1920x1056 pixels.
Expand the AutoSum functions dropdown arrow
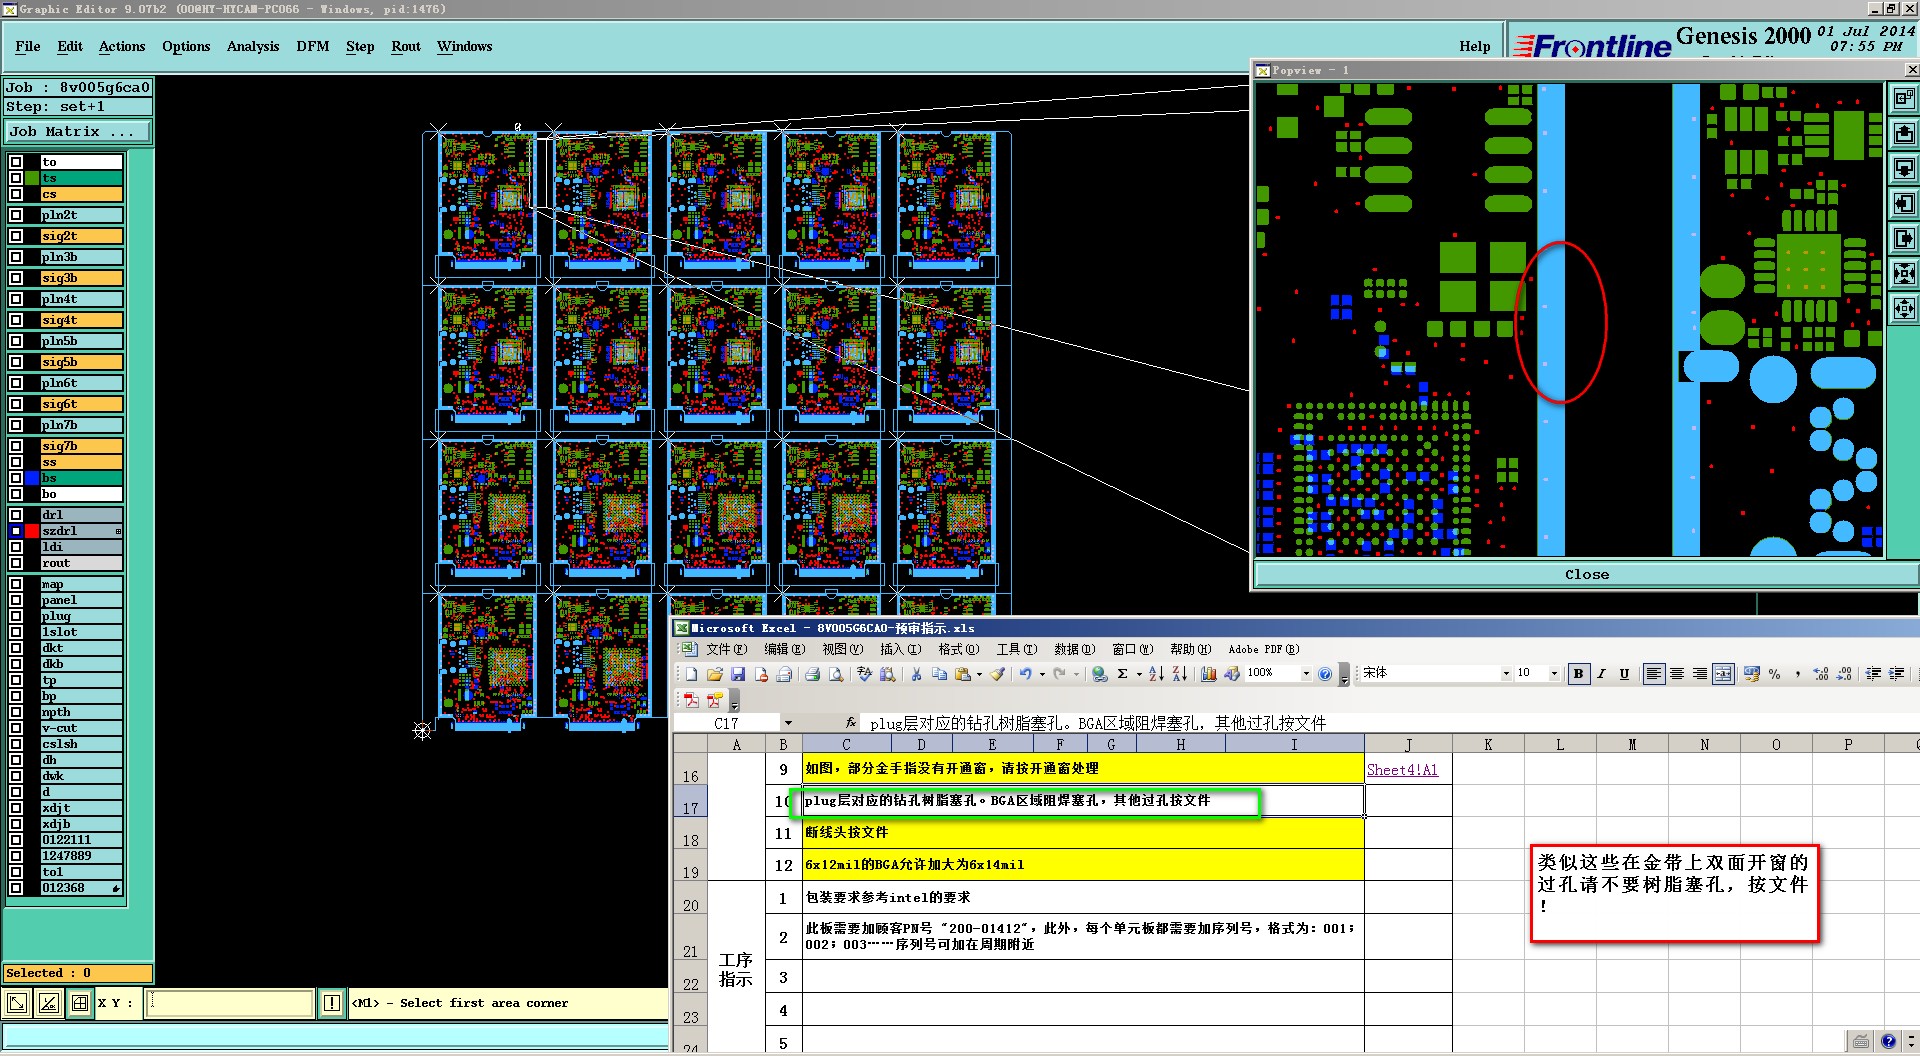1138,674
